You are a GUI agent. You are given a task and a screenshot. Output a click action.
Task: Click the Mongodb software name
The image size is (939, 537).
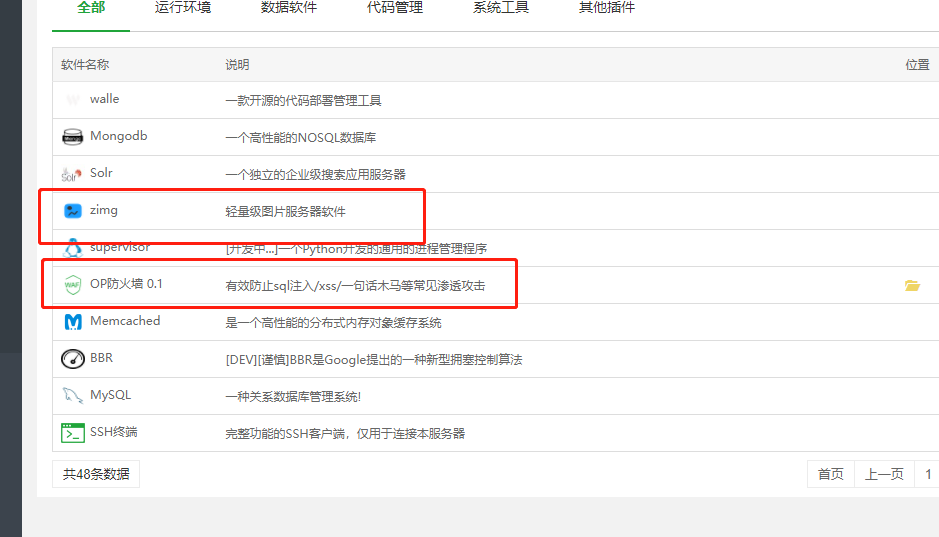click(119, 136)
